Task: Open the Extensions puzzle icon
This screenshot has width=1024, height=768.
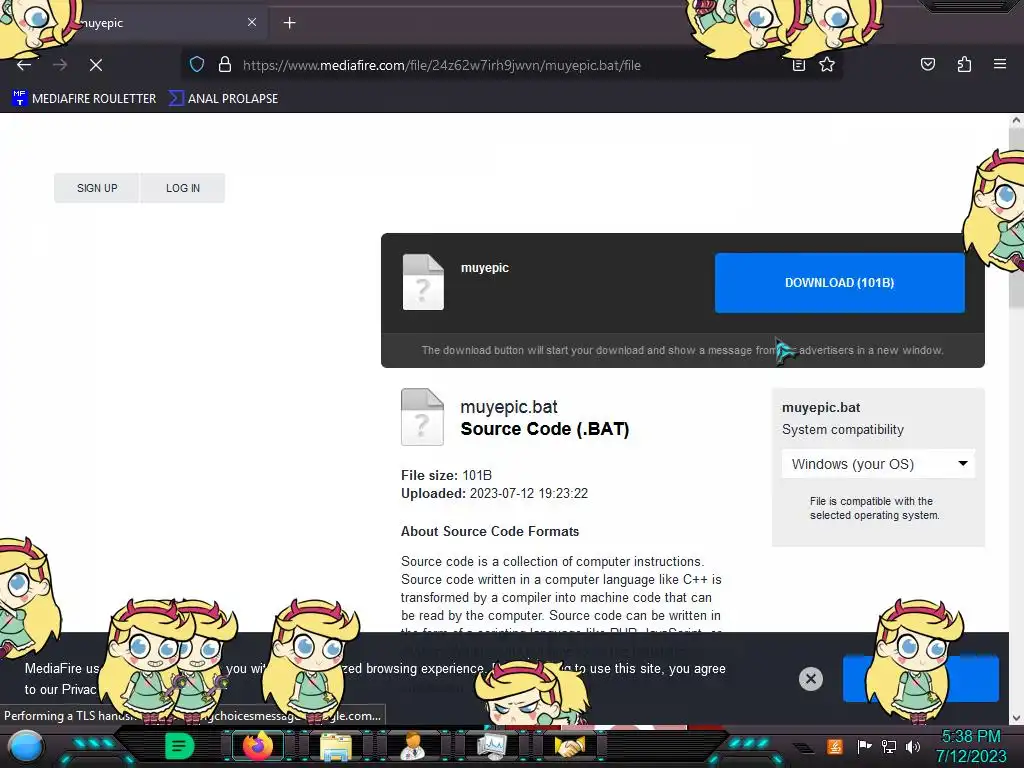Action: [x=964, y=65]
